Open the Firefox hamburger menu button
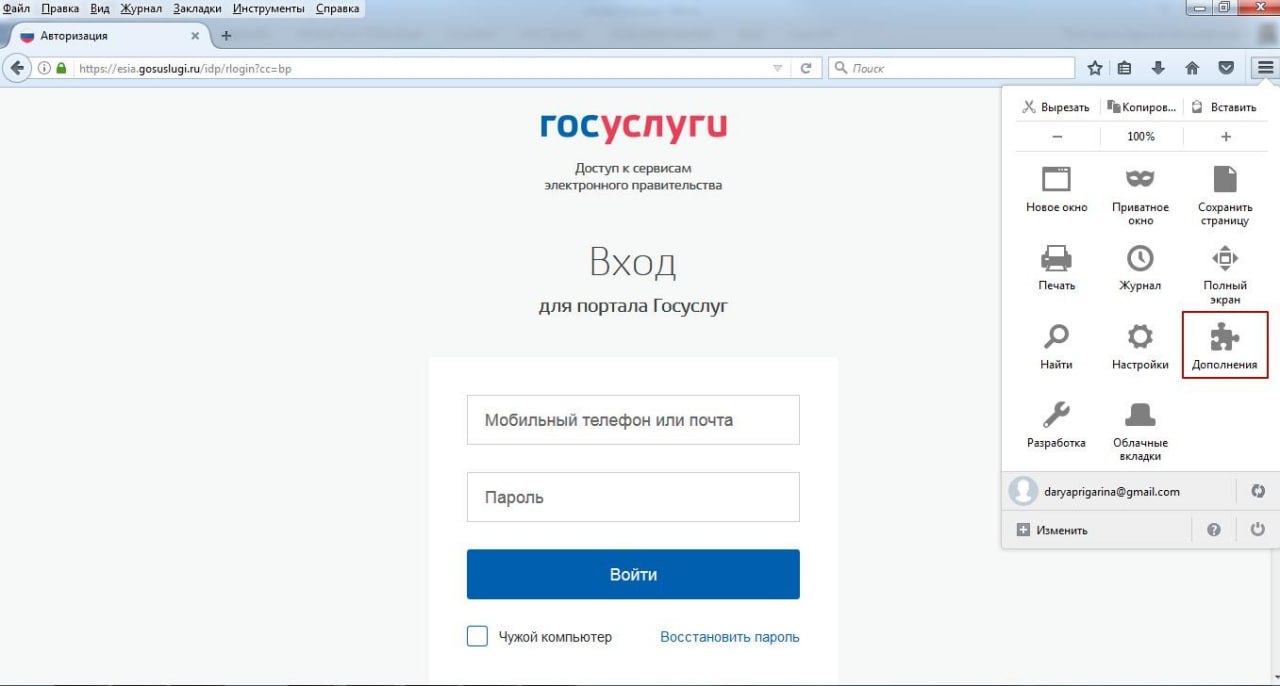The width and height of the screenshot is (1280, 686). pyautogui.click(x=1265, y=68)
